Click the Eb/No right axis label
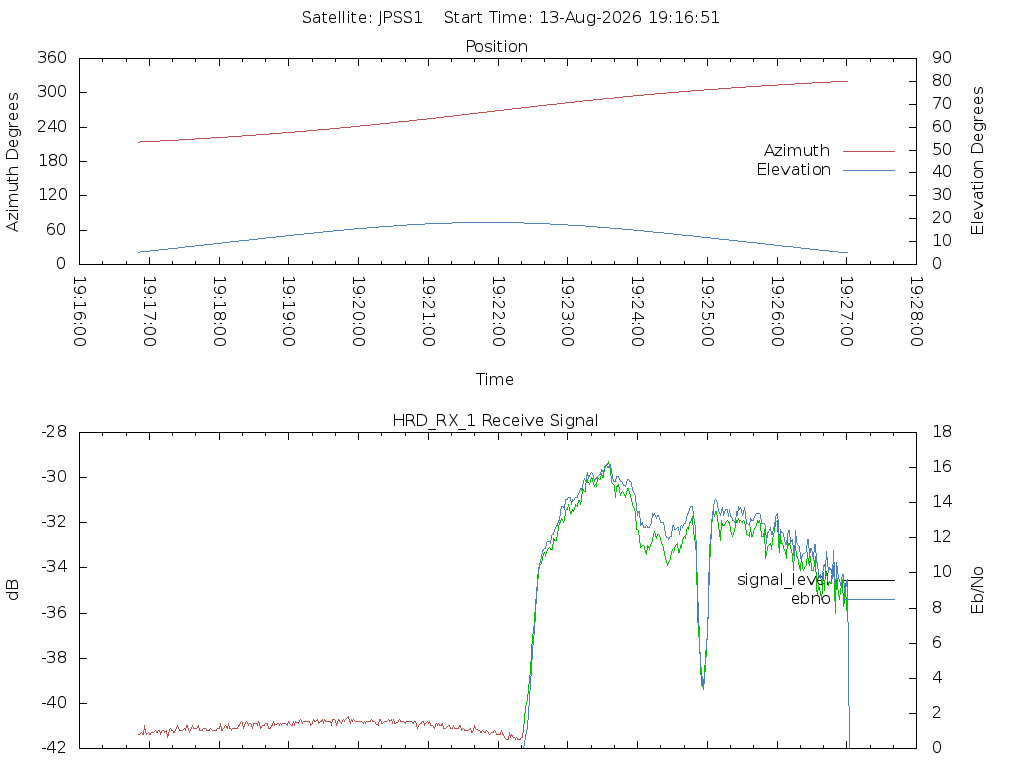Image resolution: width=1024 pixels, height=768 pixels. [x=977, y=590]
